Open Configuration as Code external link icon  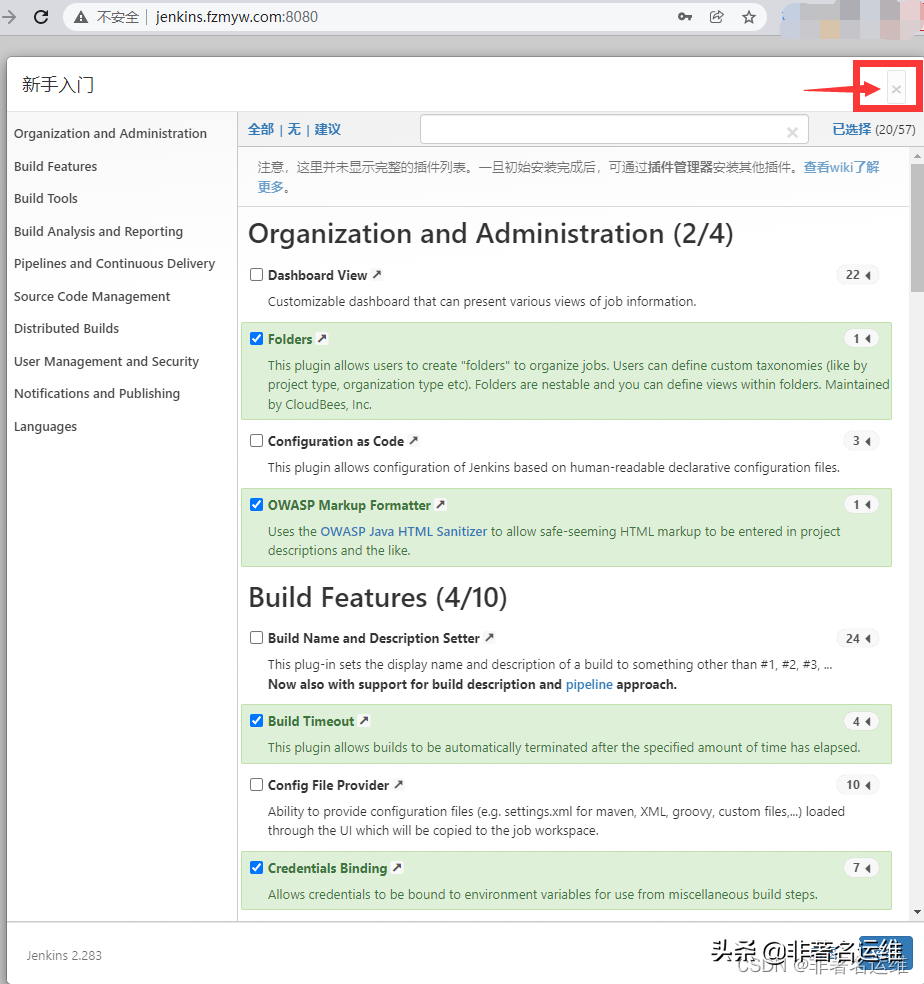coord(414,441)
